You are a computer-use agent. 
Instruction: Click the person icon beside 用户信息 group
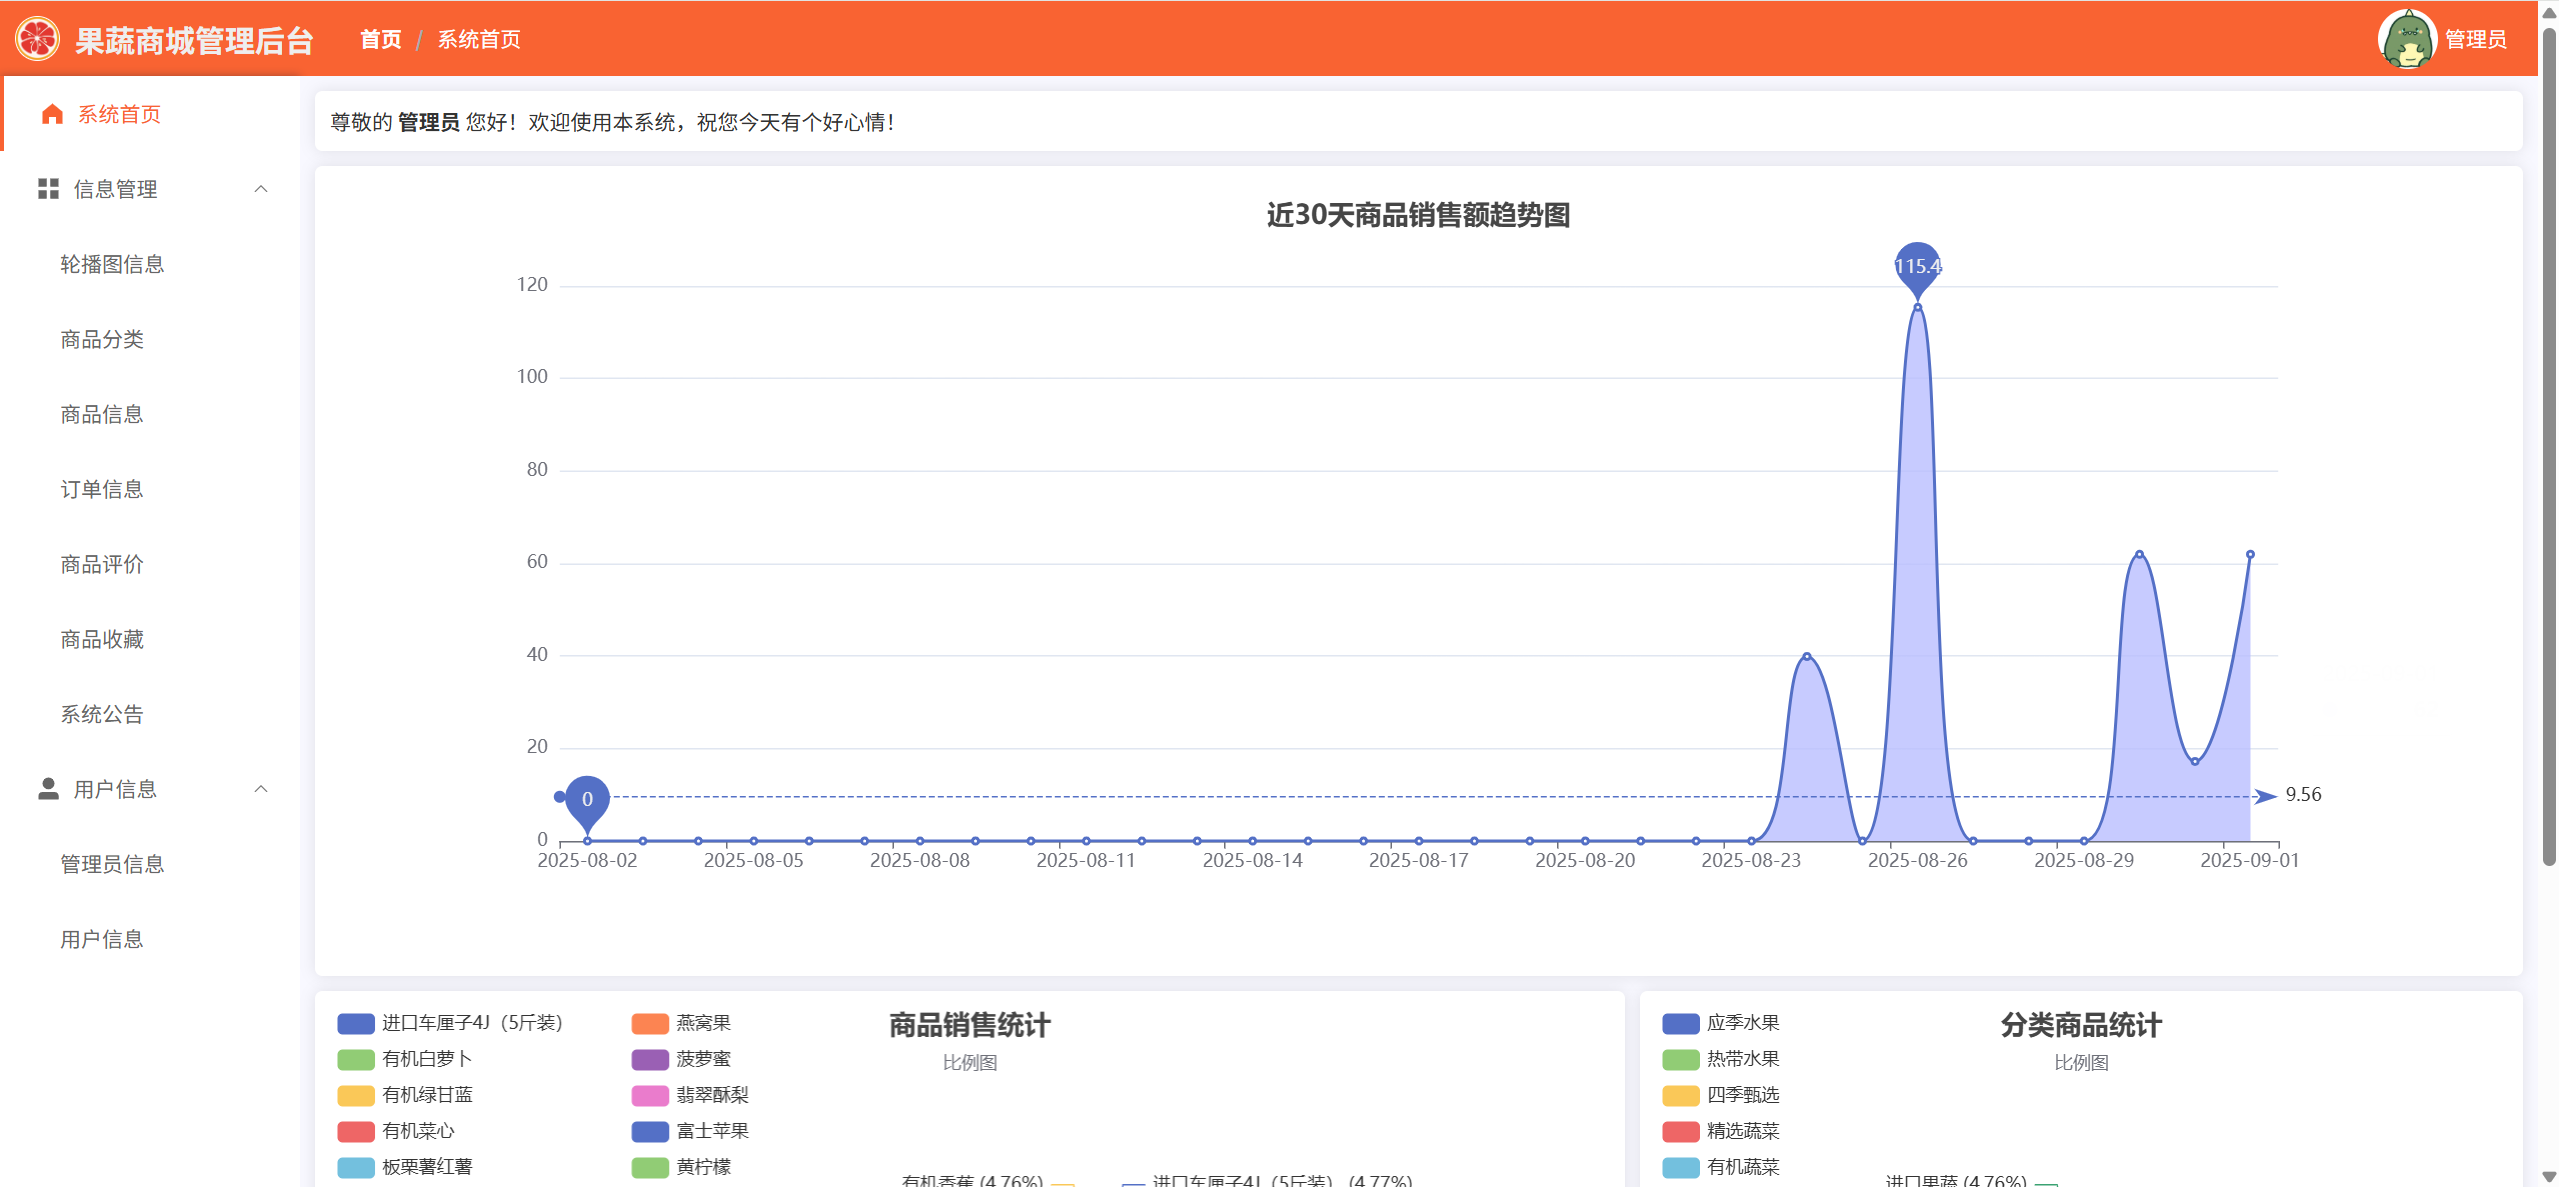pyautogui.click(x=48, y=789)
